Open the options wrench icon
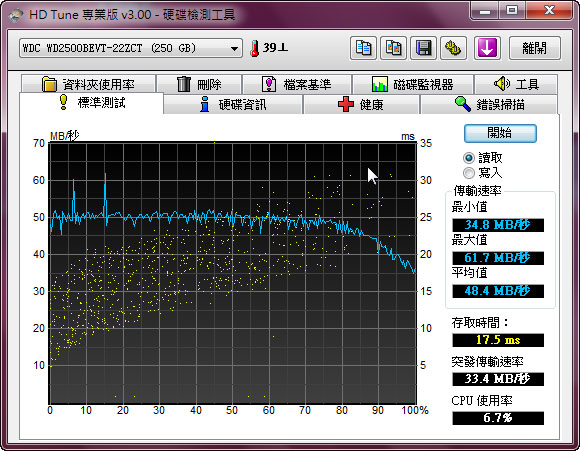 pyautogui.click(x=453, y=48)
